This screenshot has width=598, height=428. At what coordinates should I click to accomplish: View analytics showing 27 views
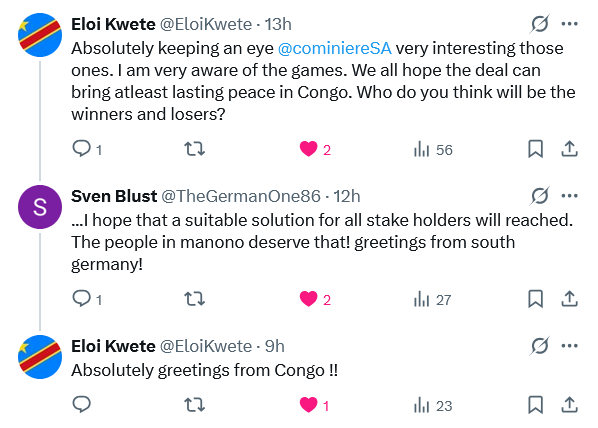point(432,300)
